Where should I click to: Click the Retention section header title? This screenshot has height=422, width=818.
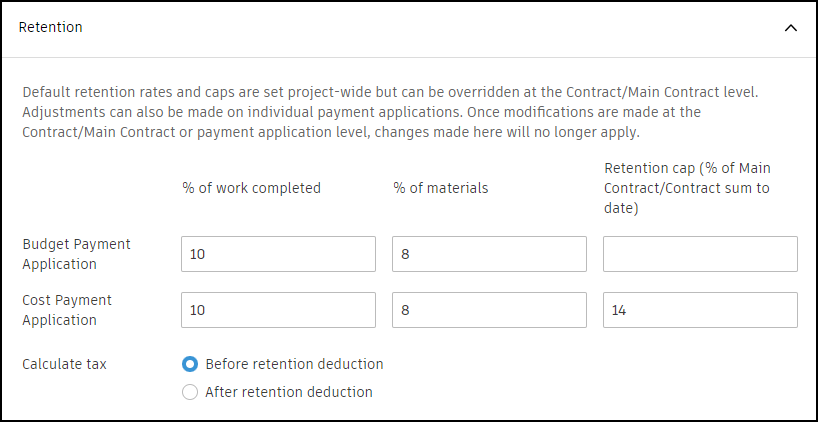[x=51, y=28]
